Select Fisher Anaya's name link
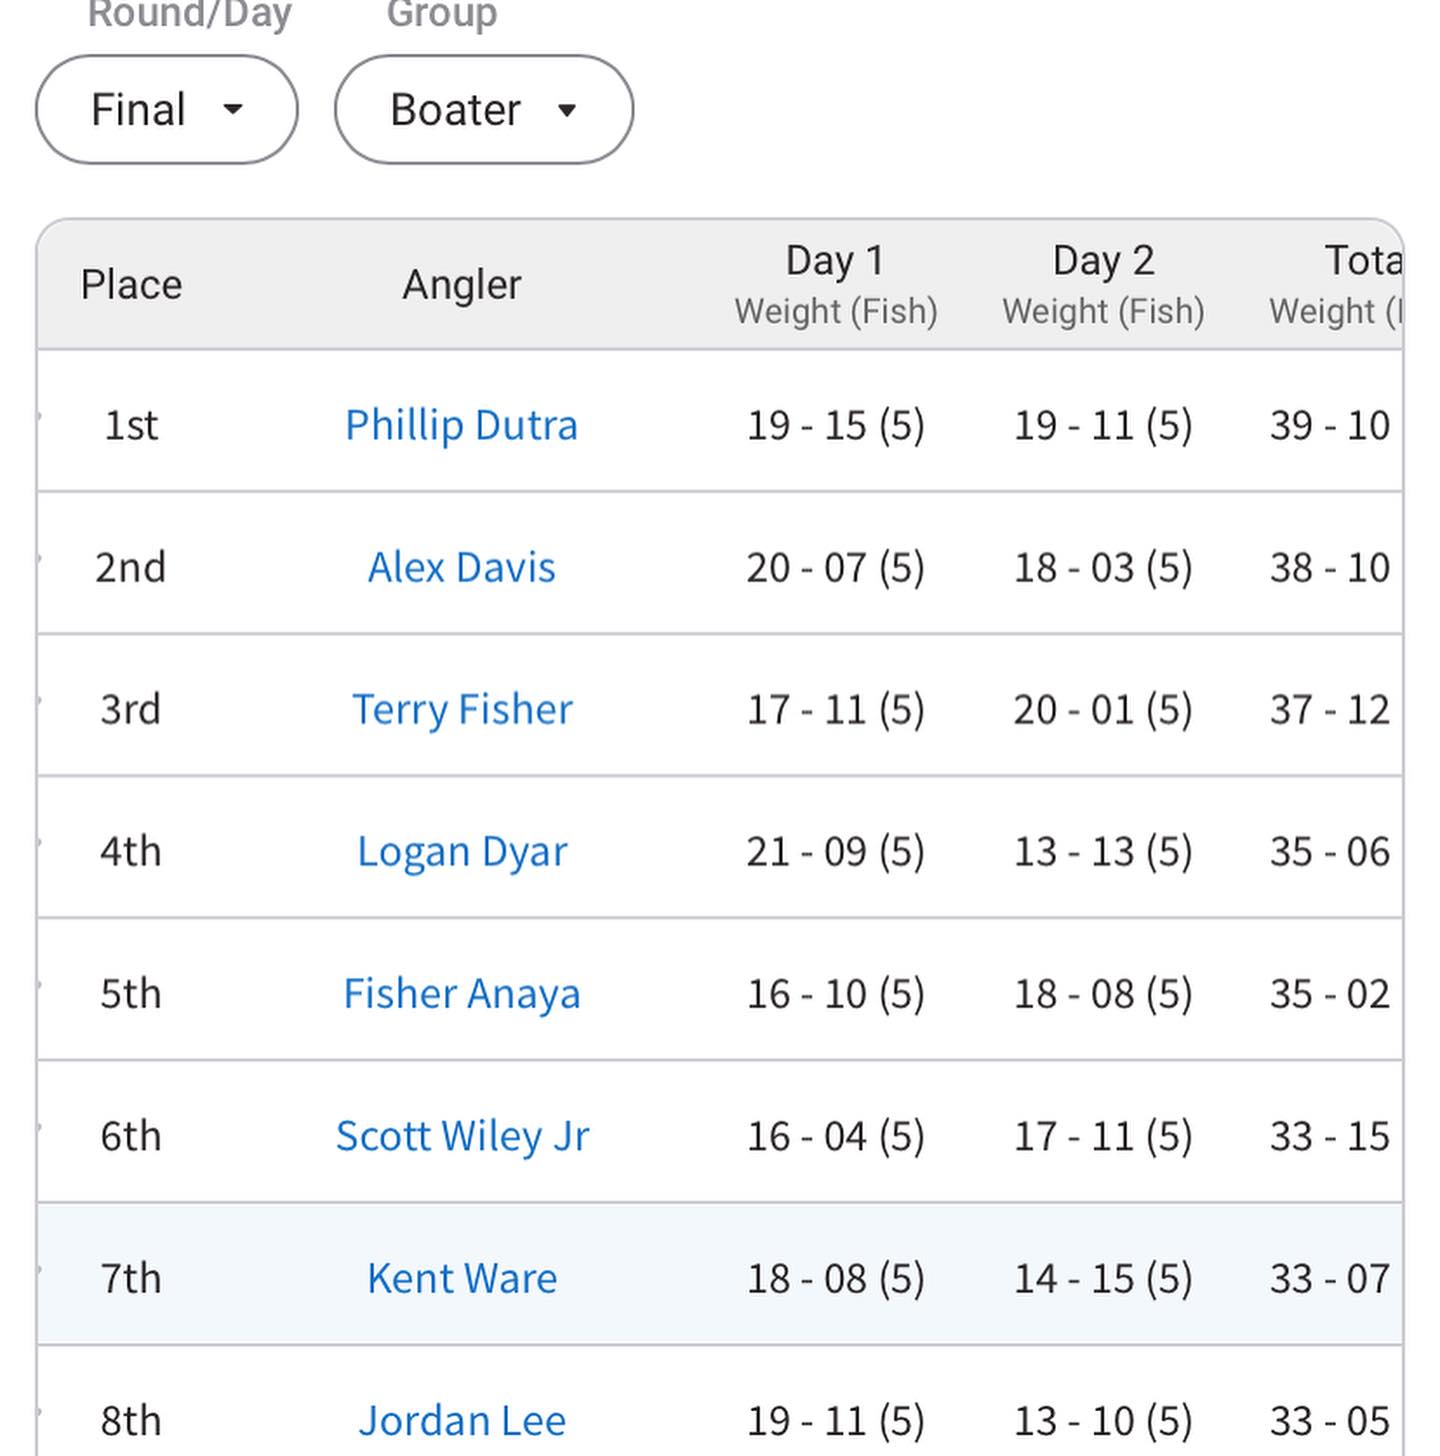 tap(461, 994)
